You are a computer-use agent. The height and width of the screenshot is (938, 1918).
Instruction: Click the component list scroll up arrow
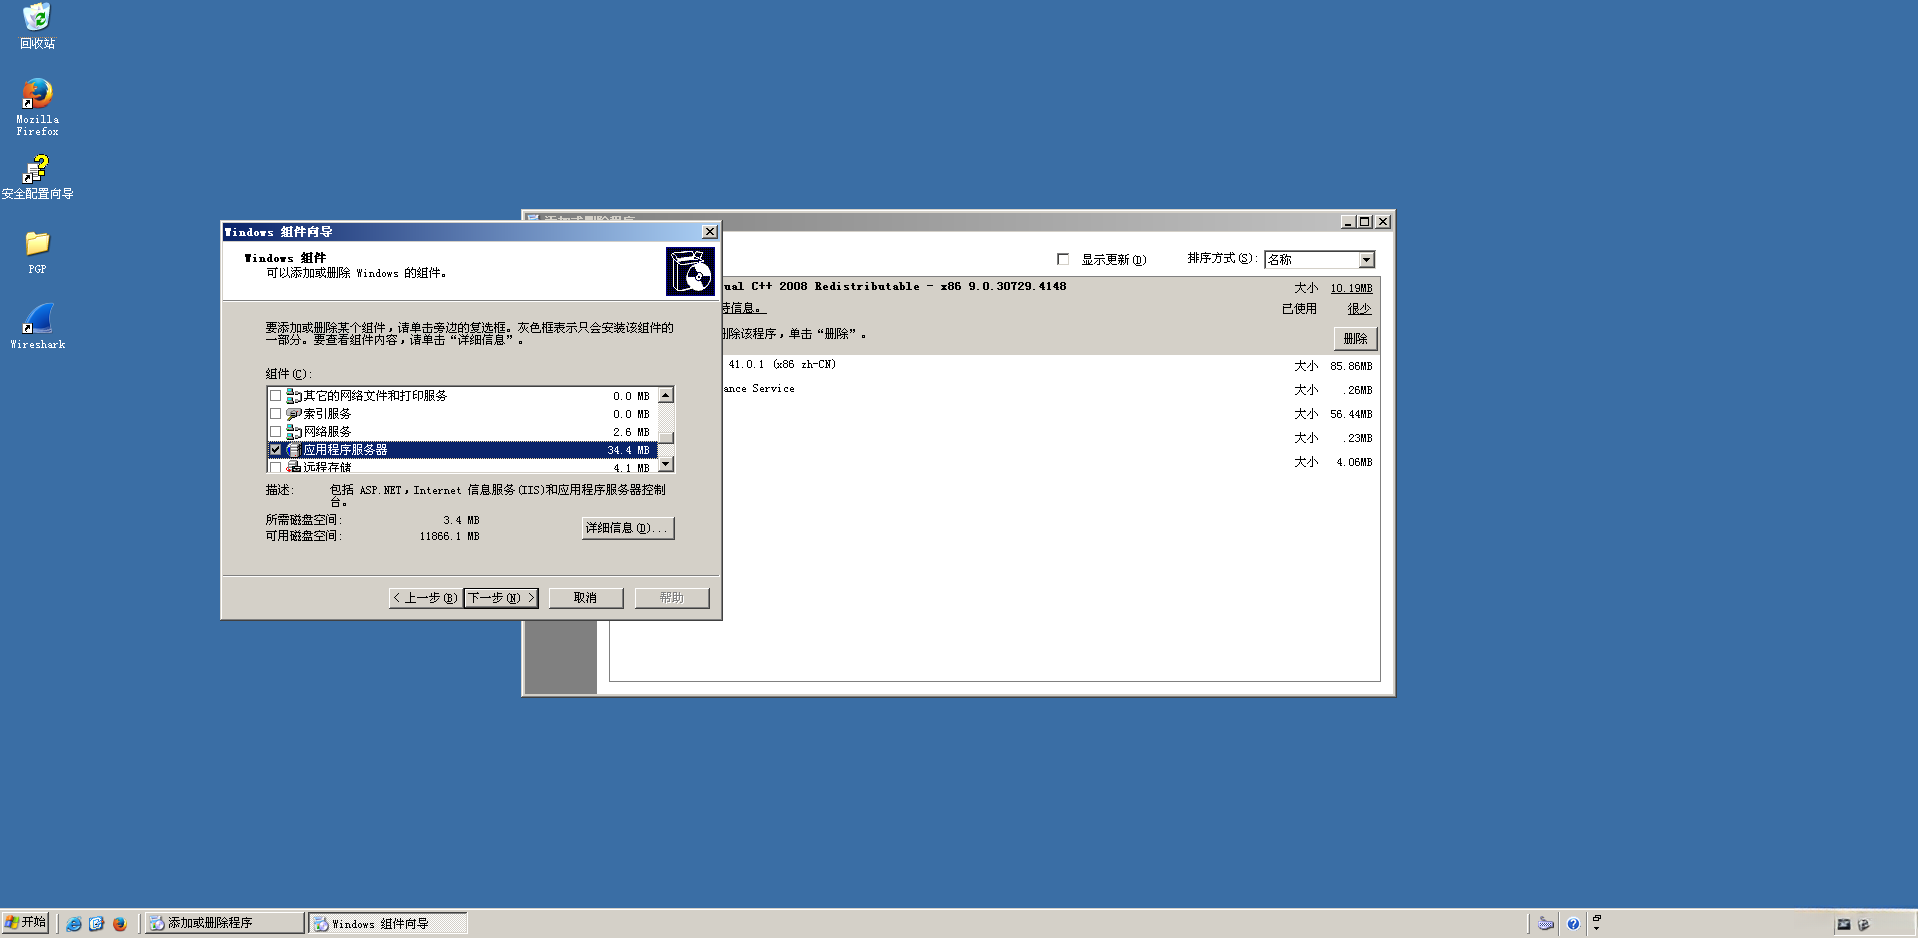pyautogui.click(x=666, y=396)
